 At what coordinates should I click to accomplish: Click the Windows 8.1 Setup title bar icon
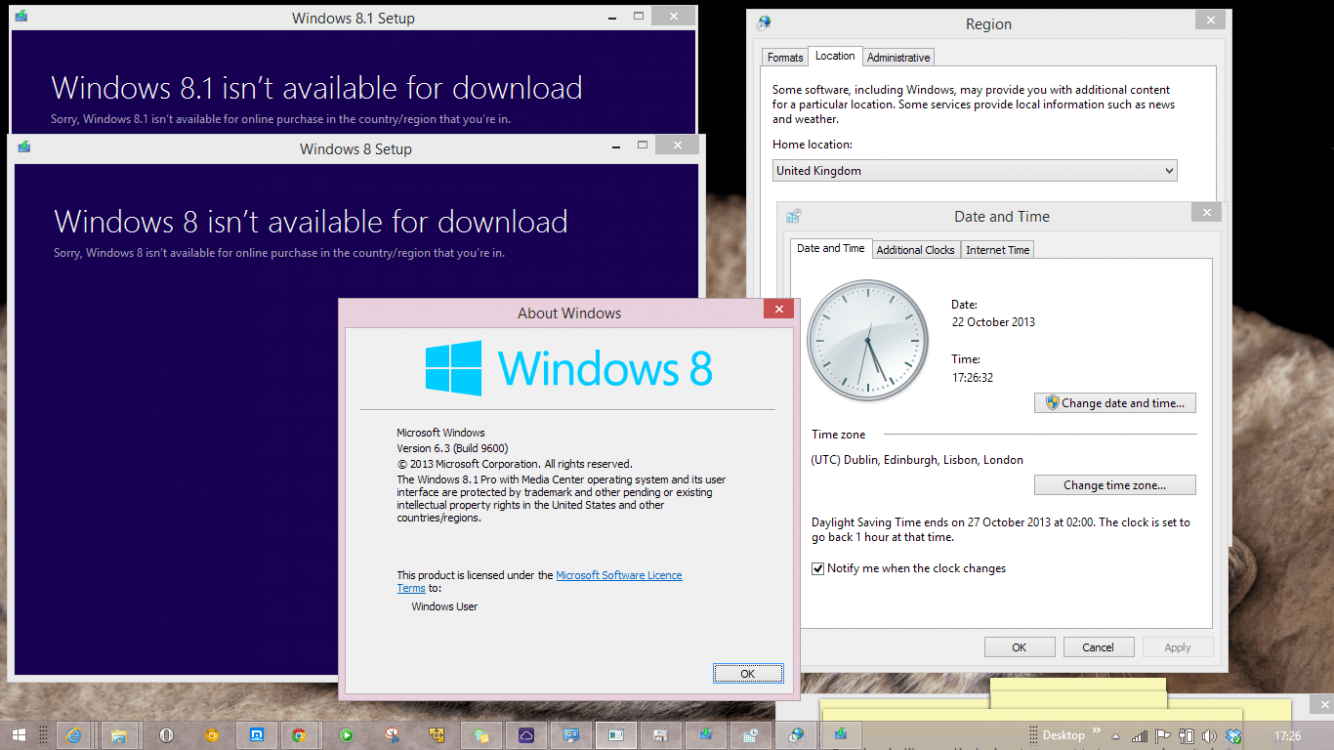click(x=22, y=17)
